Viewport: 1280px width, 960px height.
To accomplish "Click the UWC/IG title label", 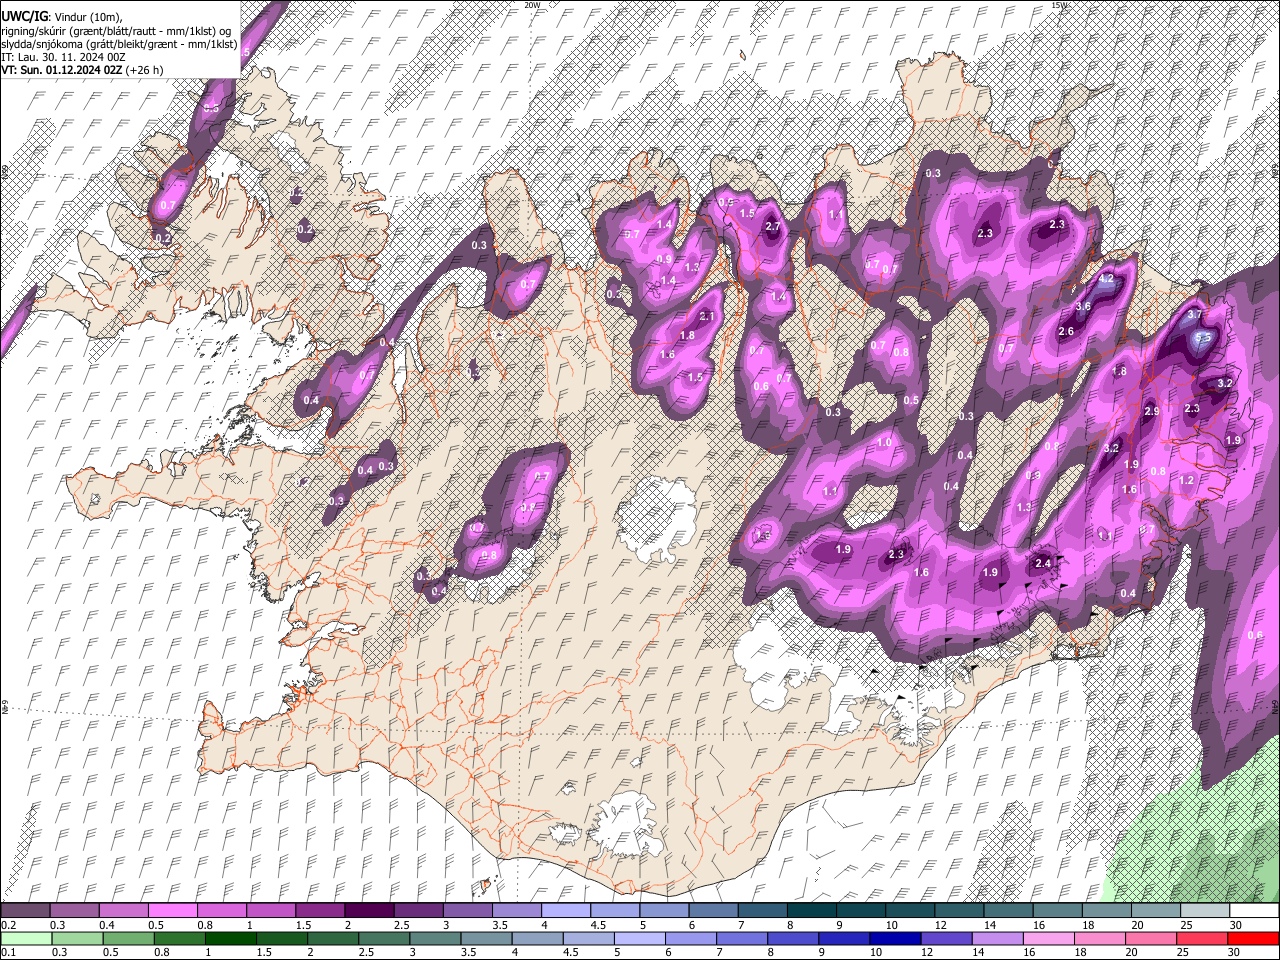I will pos(24,16).
